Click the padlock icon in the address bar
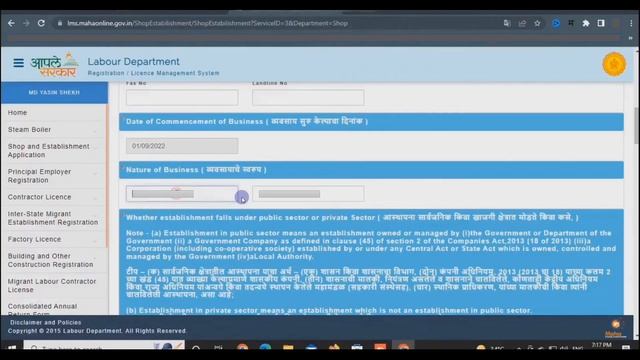 (x=60, y=23)
